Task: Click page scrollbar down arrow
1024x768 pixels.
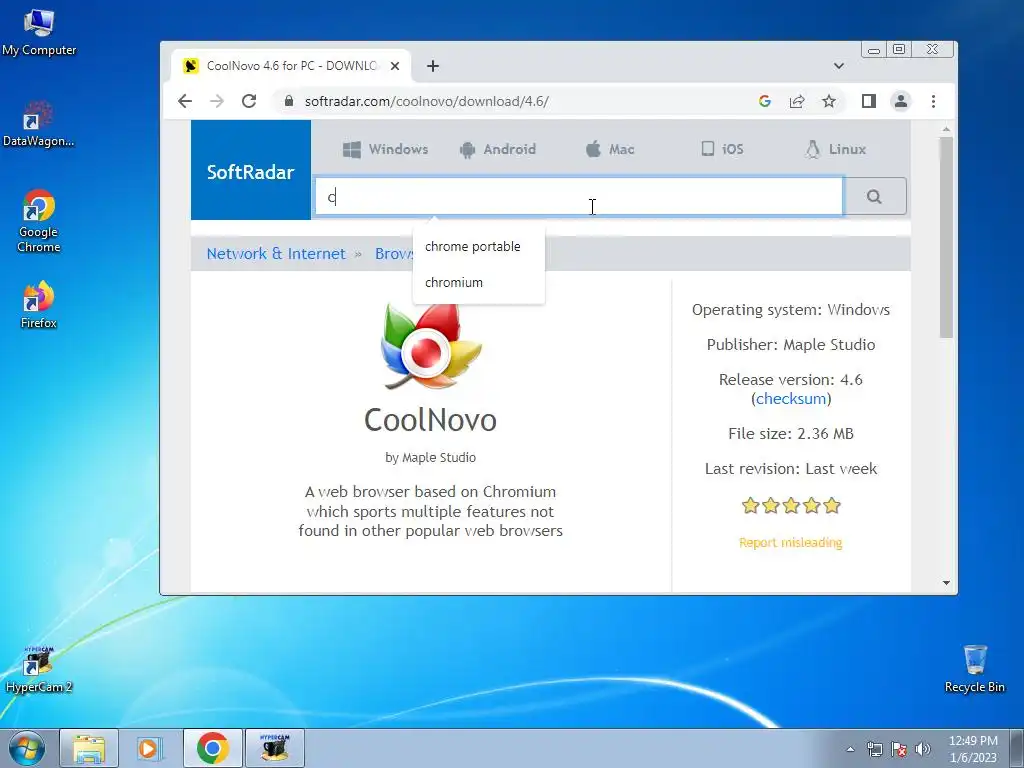Action: (x=946, y=583)
